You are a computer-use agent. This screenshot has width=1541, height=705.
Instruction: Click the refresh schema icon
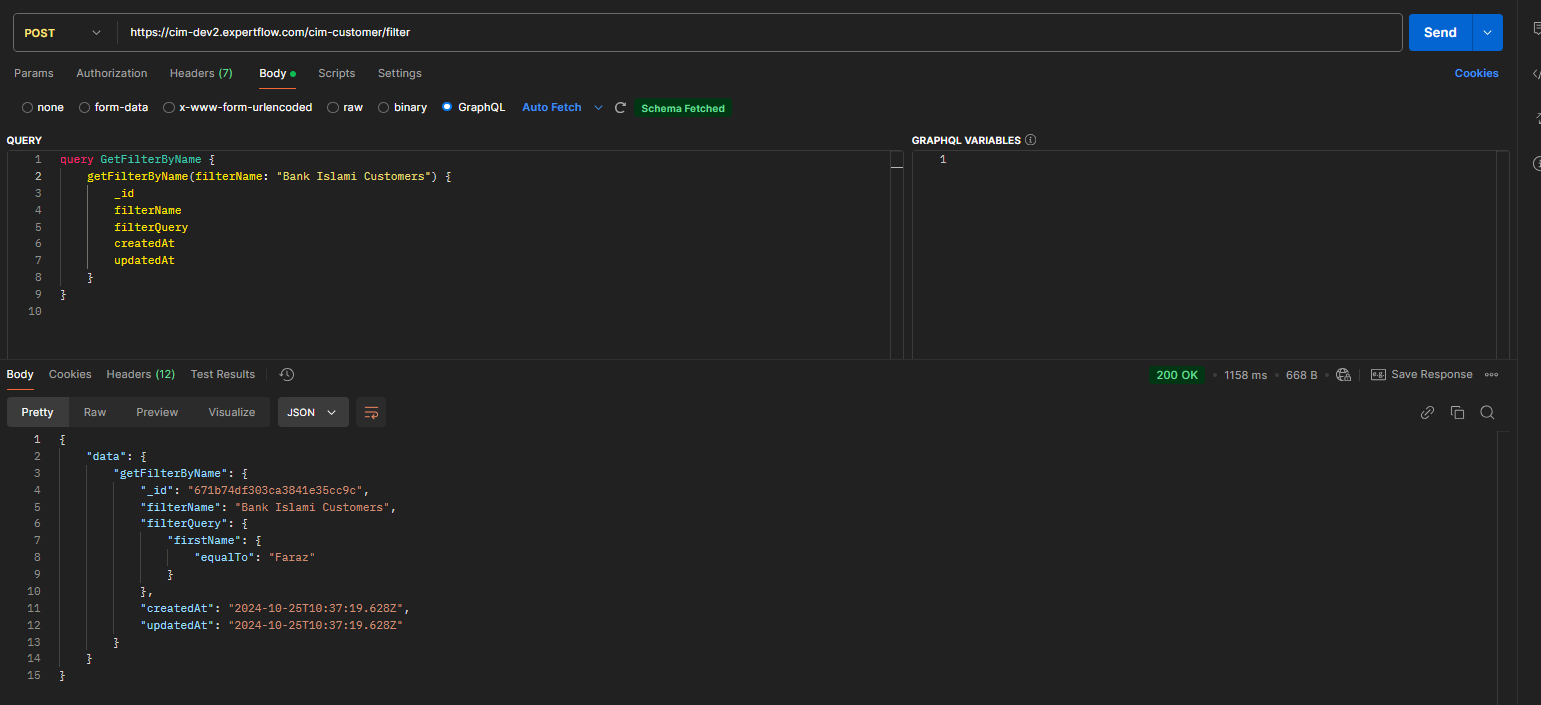pyautogui.click(x=620, y=108)
